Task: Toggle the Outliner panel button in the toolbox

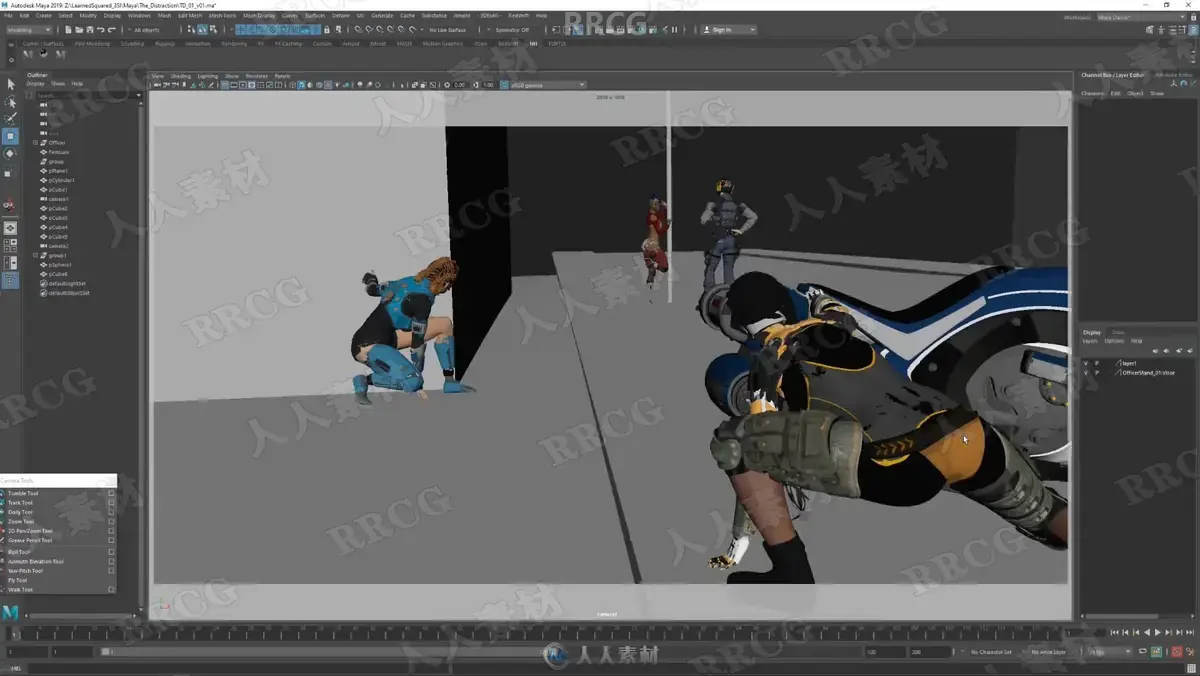Action: coord(10,281)
